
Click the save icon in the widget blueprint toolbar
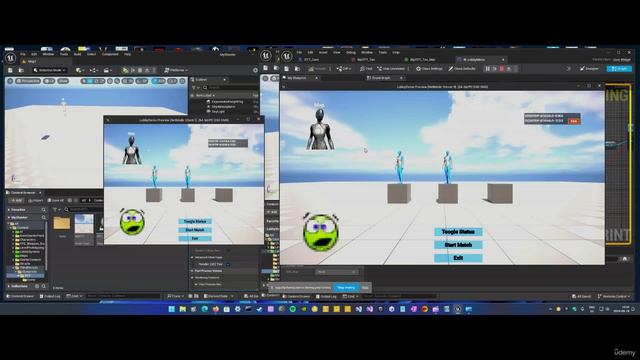287,69
